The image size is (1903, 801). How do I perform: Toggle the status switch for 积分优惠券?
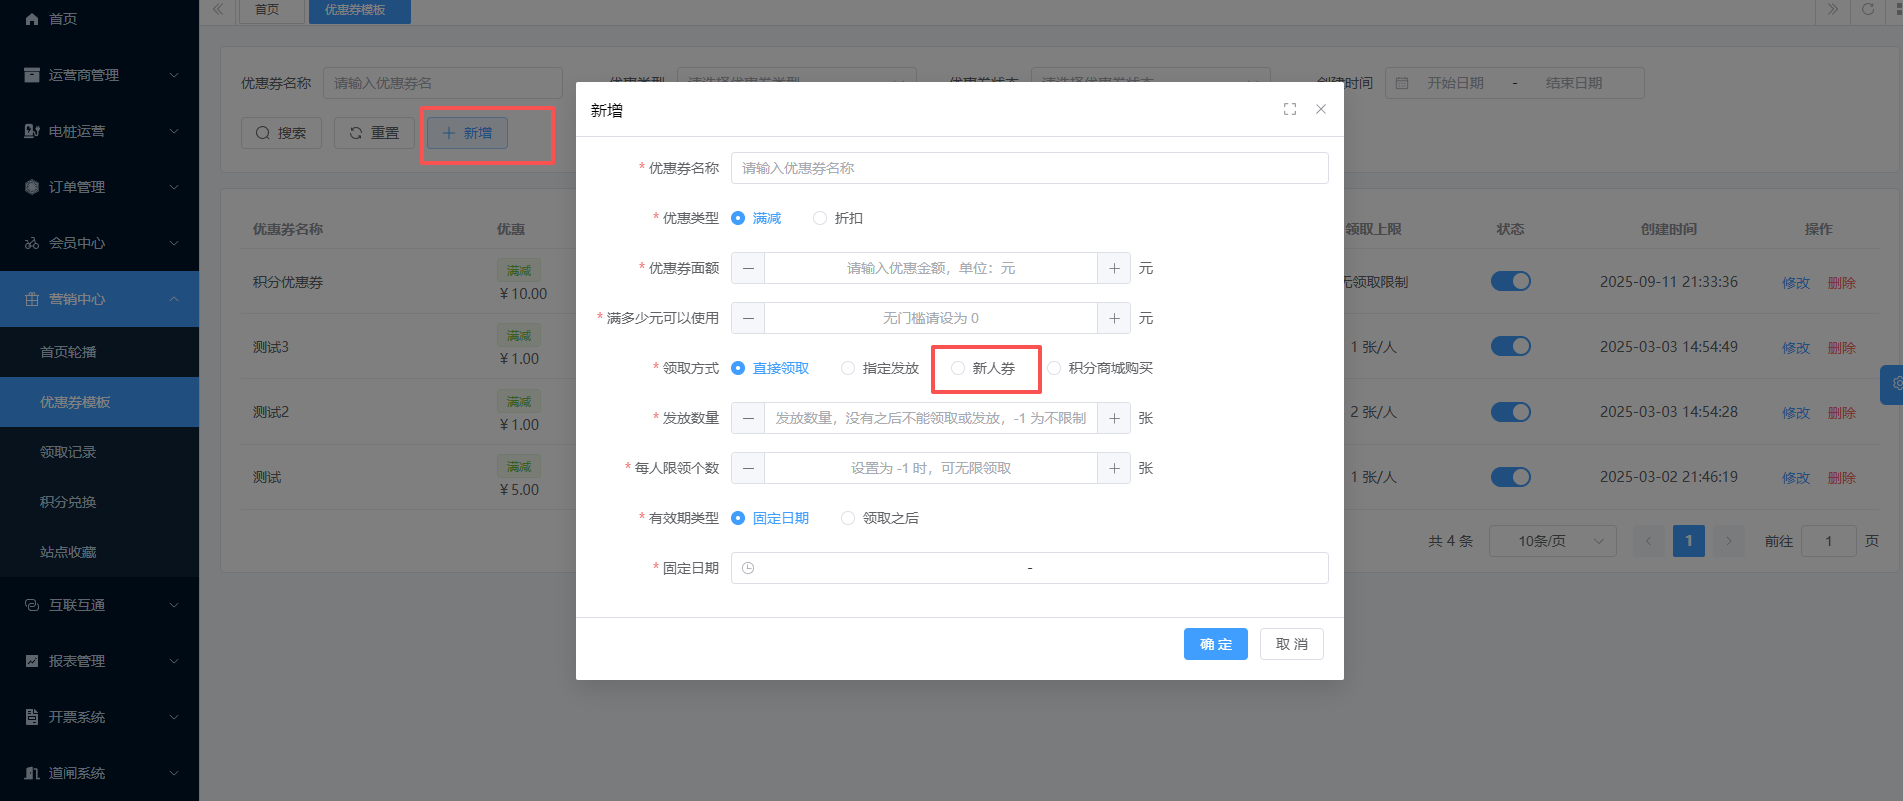(1510, 281)
